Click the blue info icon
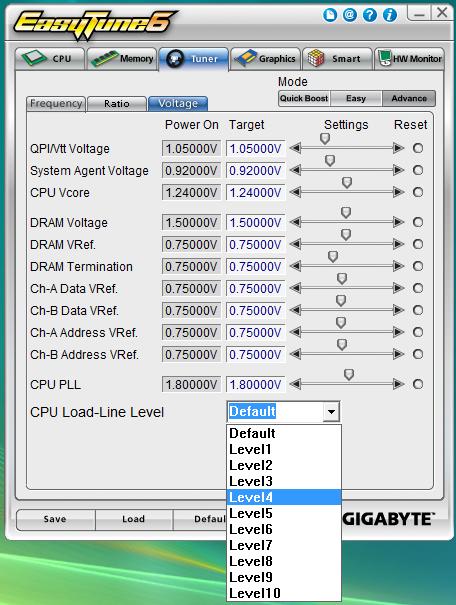Viewport: 456px width, 605px height. [x=390, y=15]
